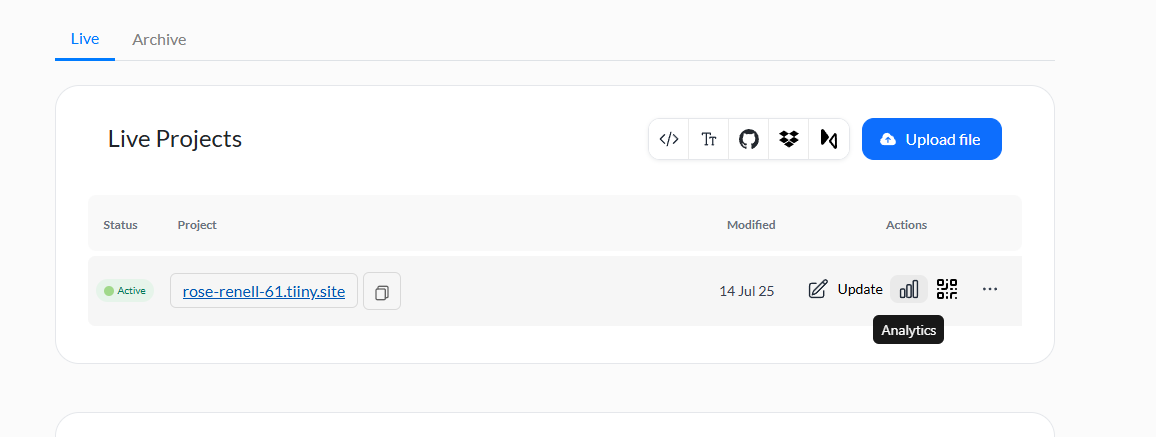Open the rose-renell-61.tiiny.site link
The width and height of the screenshot is (1156, 437).
coord(264,291)
